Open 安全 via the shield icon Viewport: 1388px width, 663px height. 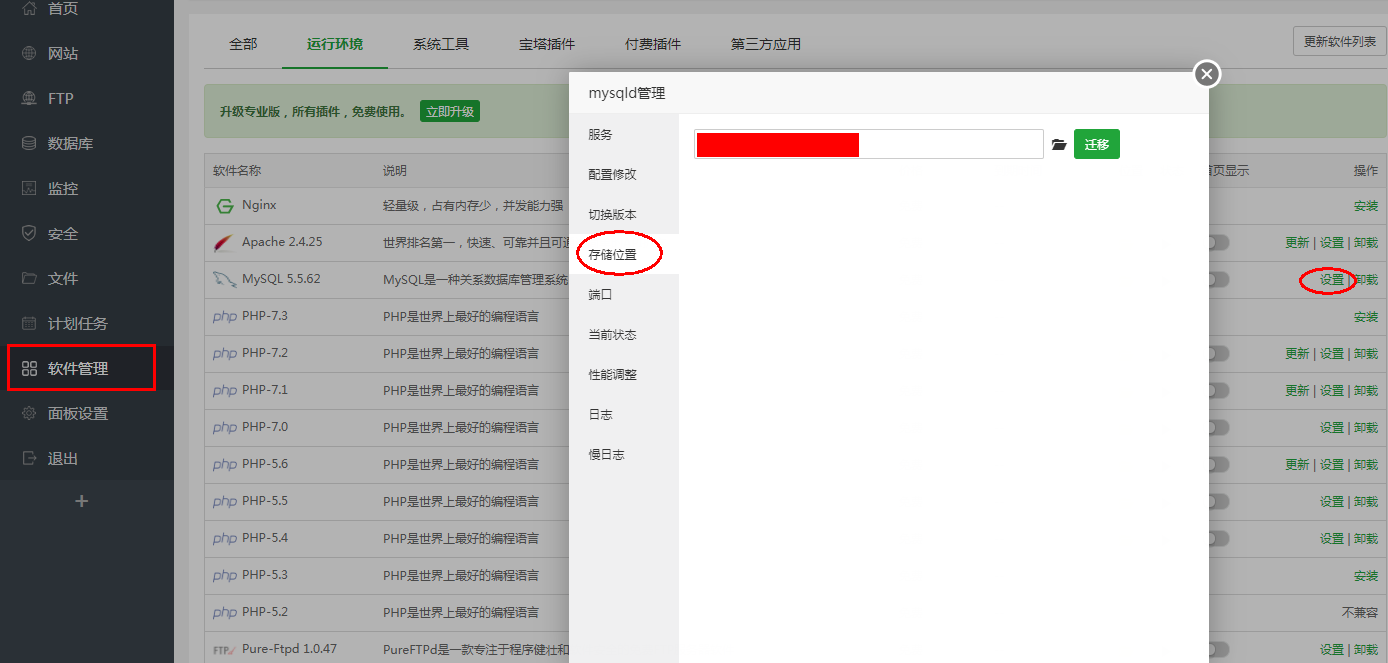(29, 233)
